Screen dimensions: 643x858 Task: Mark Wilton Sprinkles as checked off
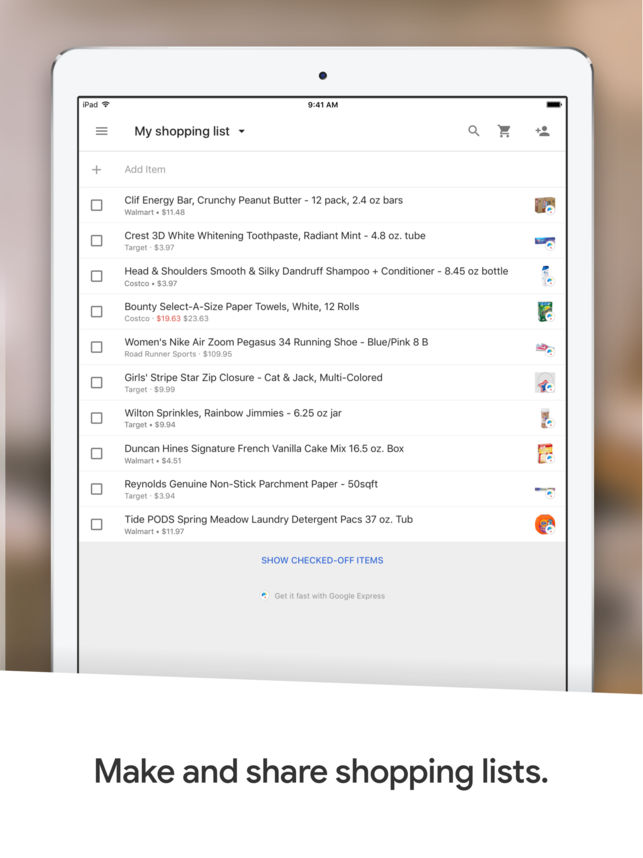97,418
